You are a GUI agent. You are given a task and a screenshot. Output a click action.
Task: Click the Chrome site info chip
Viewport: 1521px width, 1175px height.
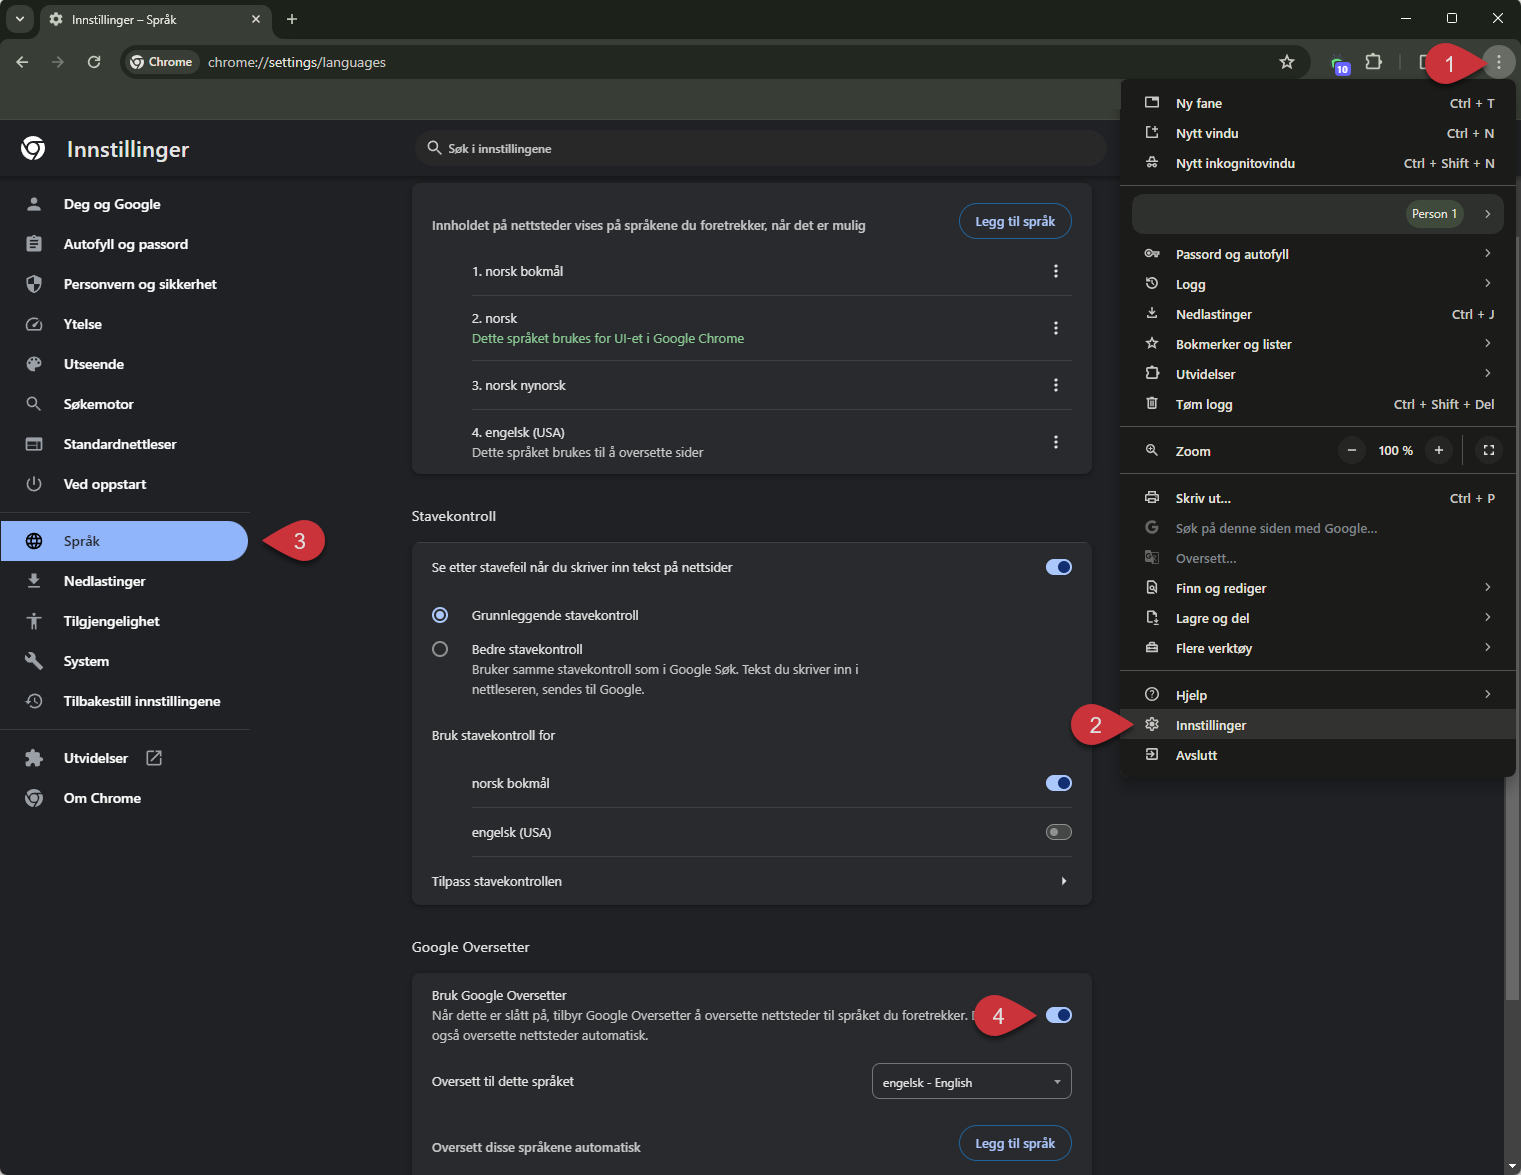161,62
